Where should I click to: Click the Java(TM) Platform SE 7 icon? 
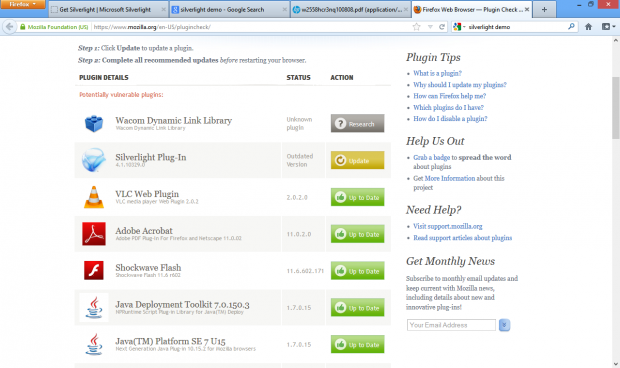pyautogui.click(x=94, y=344)
